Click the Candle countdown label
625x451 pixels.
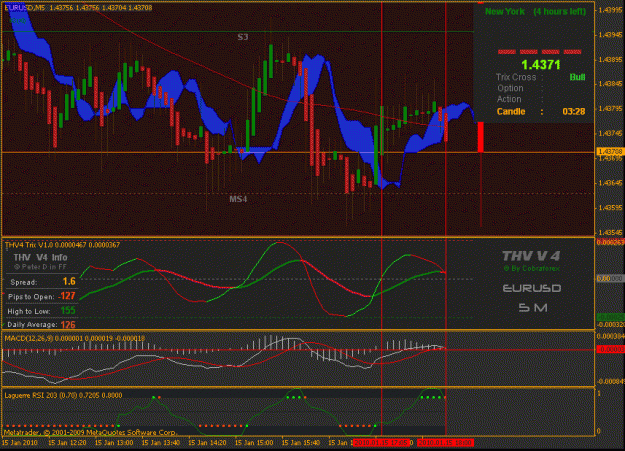(x=511, y=111)
